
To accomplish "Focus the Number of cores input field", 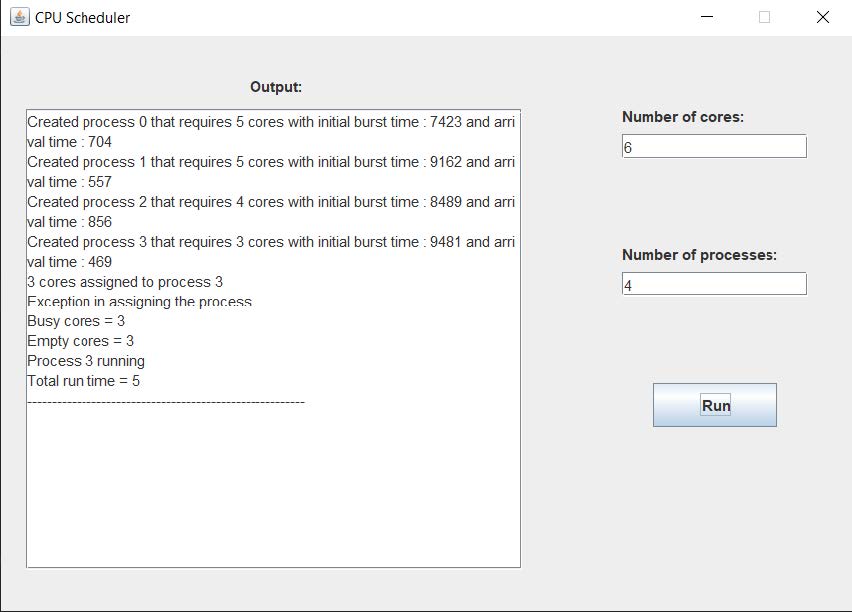I will pyautogui.click(x=713, y=147).
